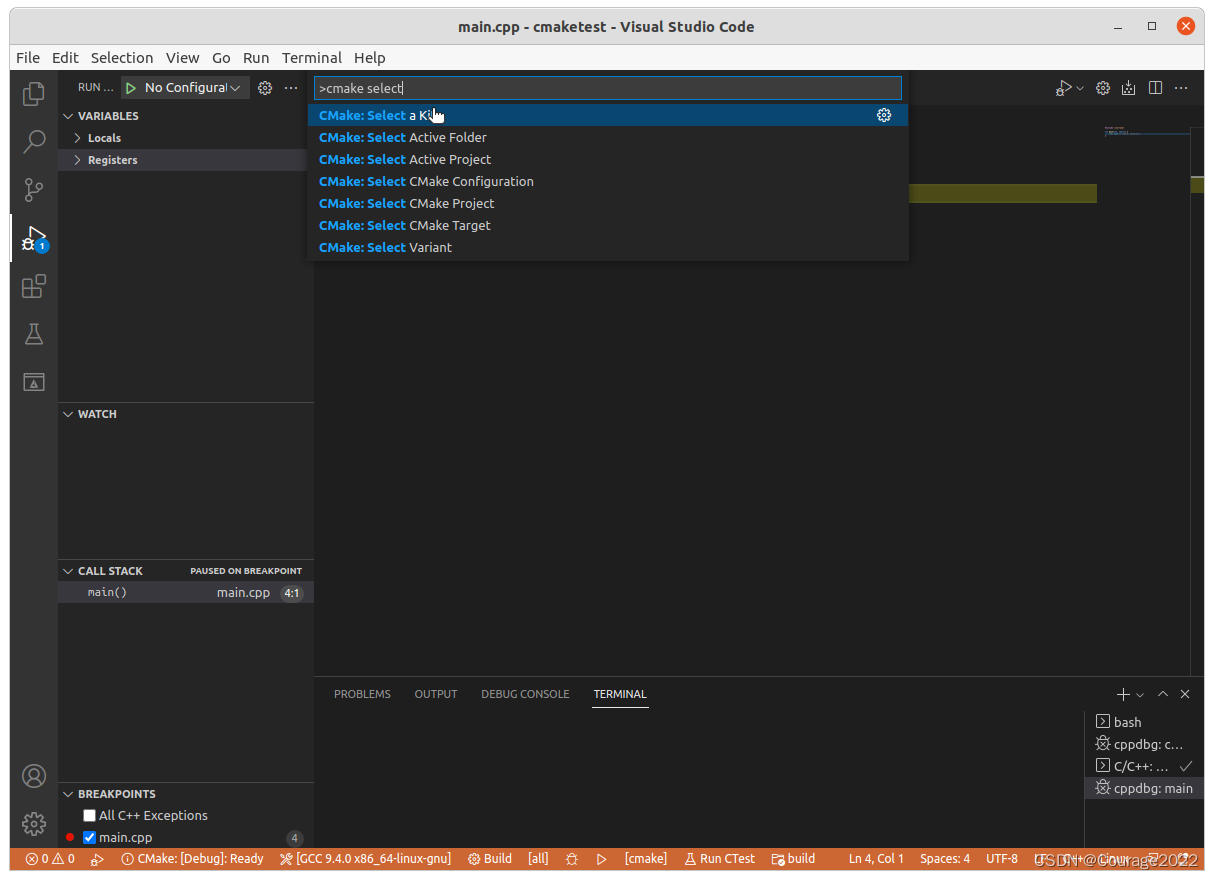This screenshot has height=880, width=1214.
Task: Add a new terminal with plus icon
Action: (x=1123, y=694)
